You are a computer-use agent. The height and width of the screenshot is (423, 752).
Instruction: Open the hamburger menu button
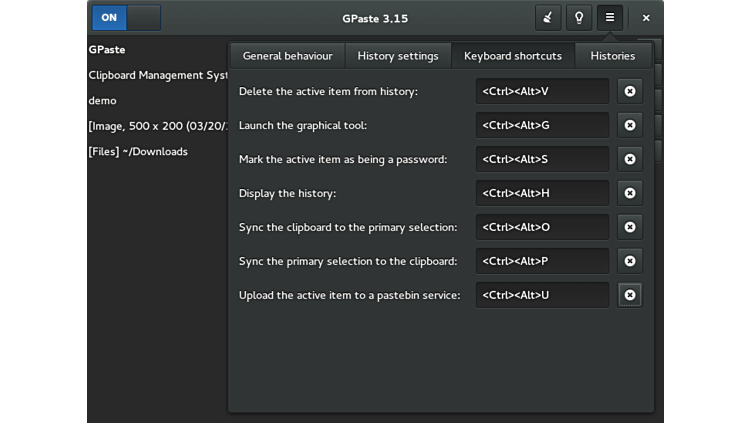609,18
